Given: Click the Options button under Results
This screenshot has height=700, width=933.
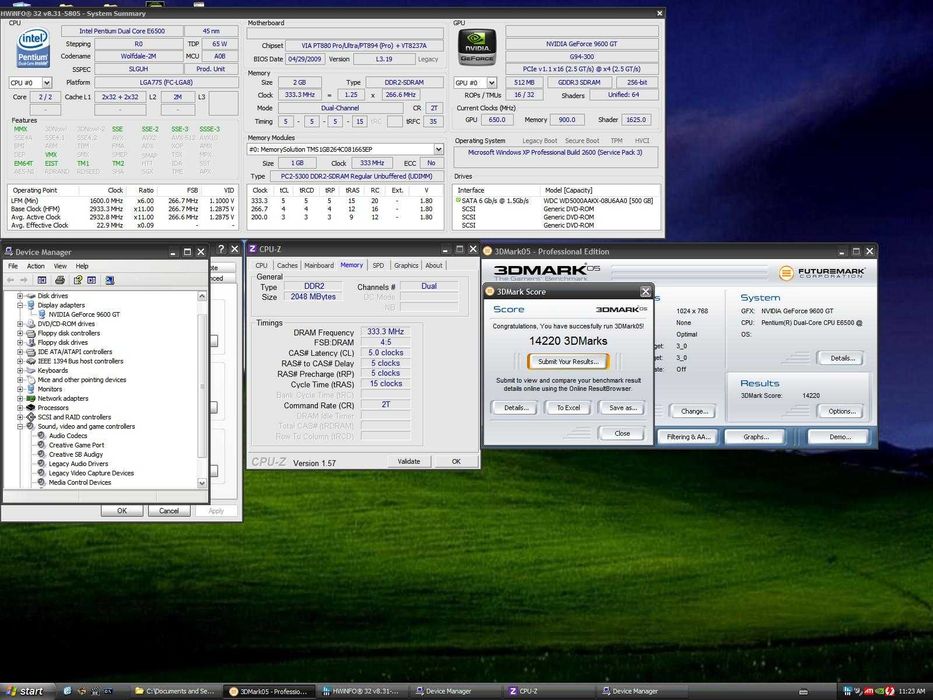Looking at the screenshot, I should [x=841, y=411].
